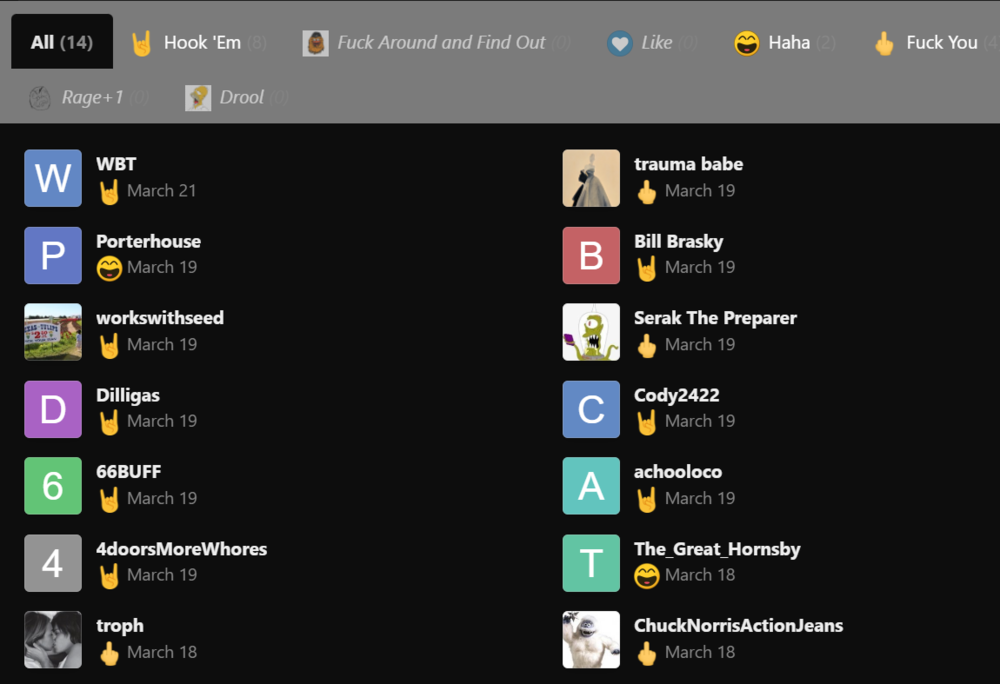1000x684 pixels.
Task: Click workswithseed's profile picture thumbnail
Action: 53,332
